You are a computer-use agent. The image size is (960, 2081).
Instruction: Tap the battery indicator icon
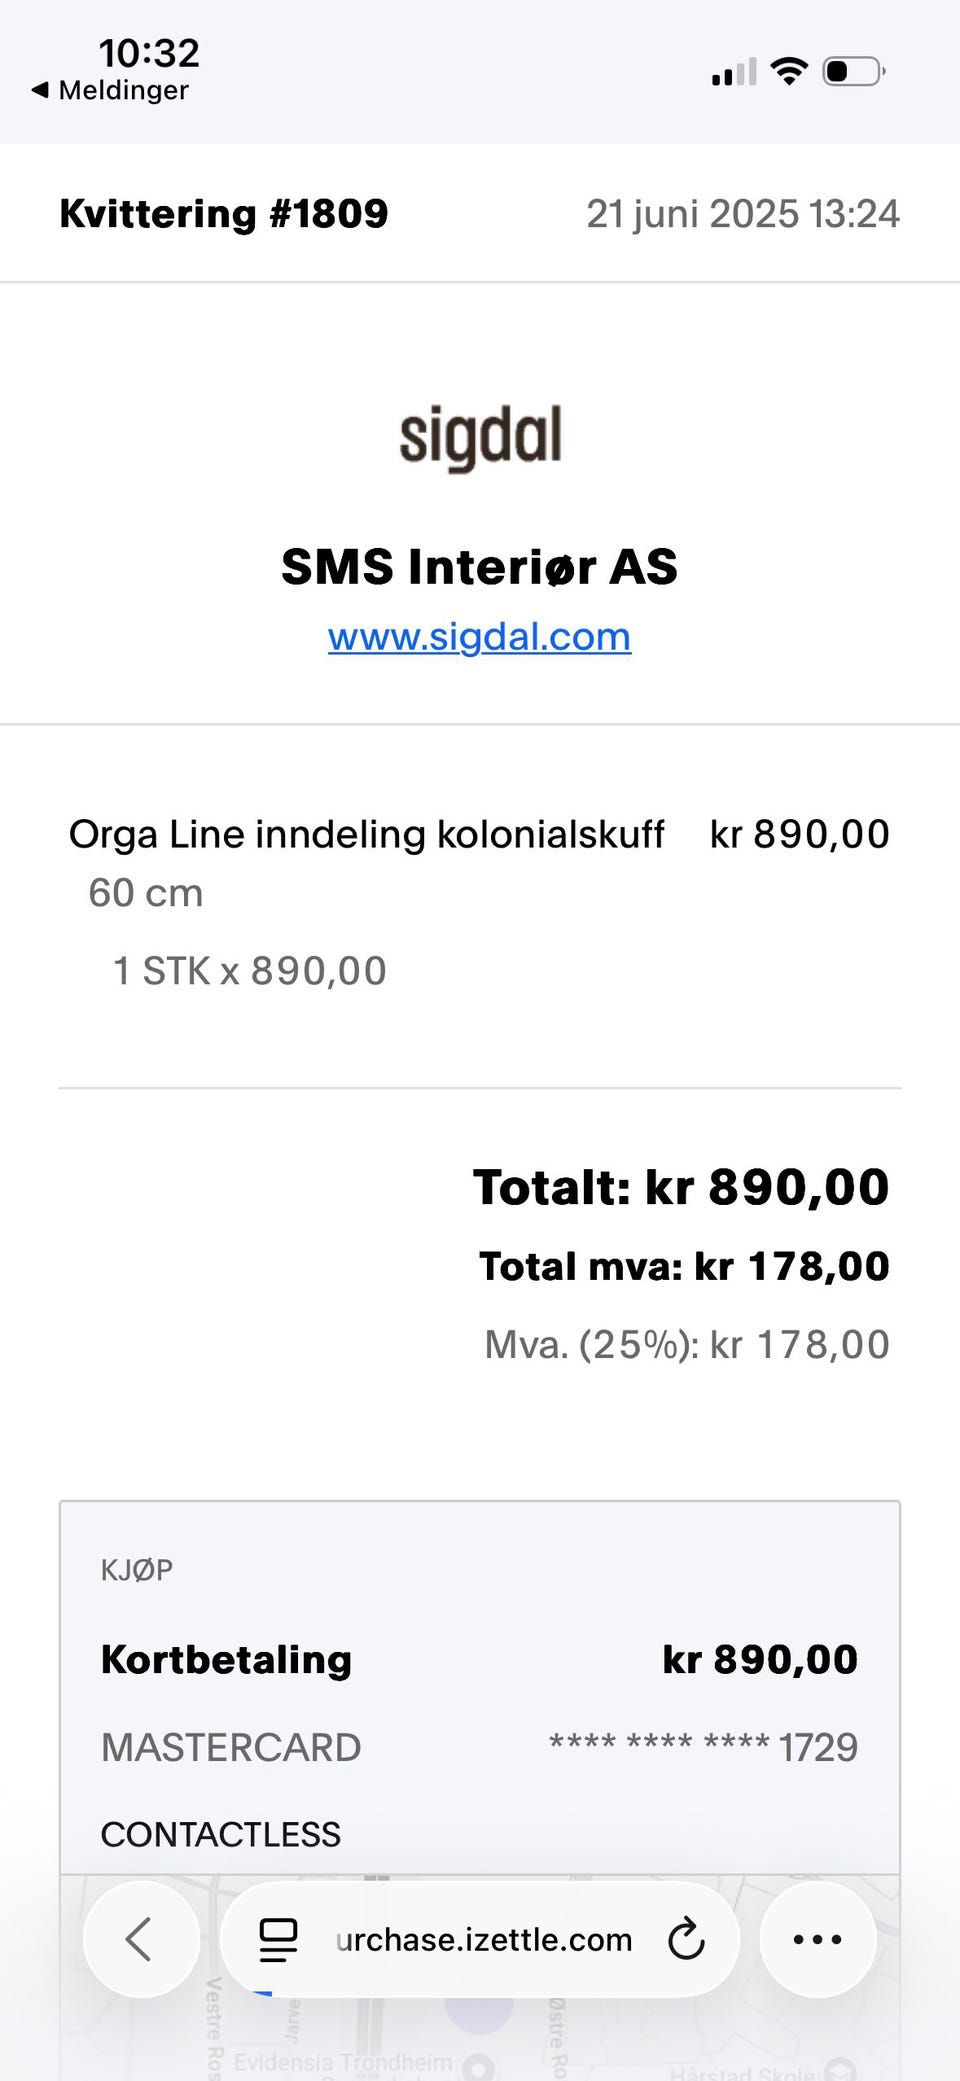(x=853, y=71)
